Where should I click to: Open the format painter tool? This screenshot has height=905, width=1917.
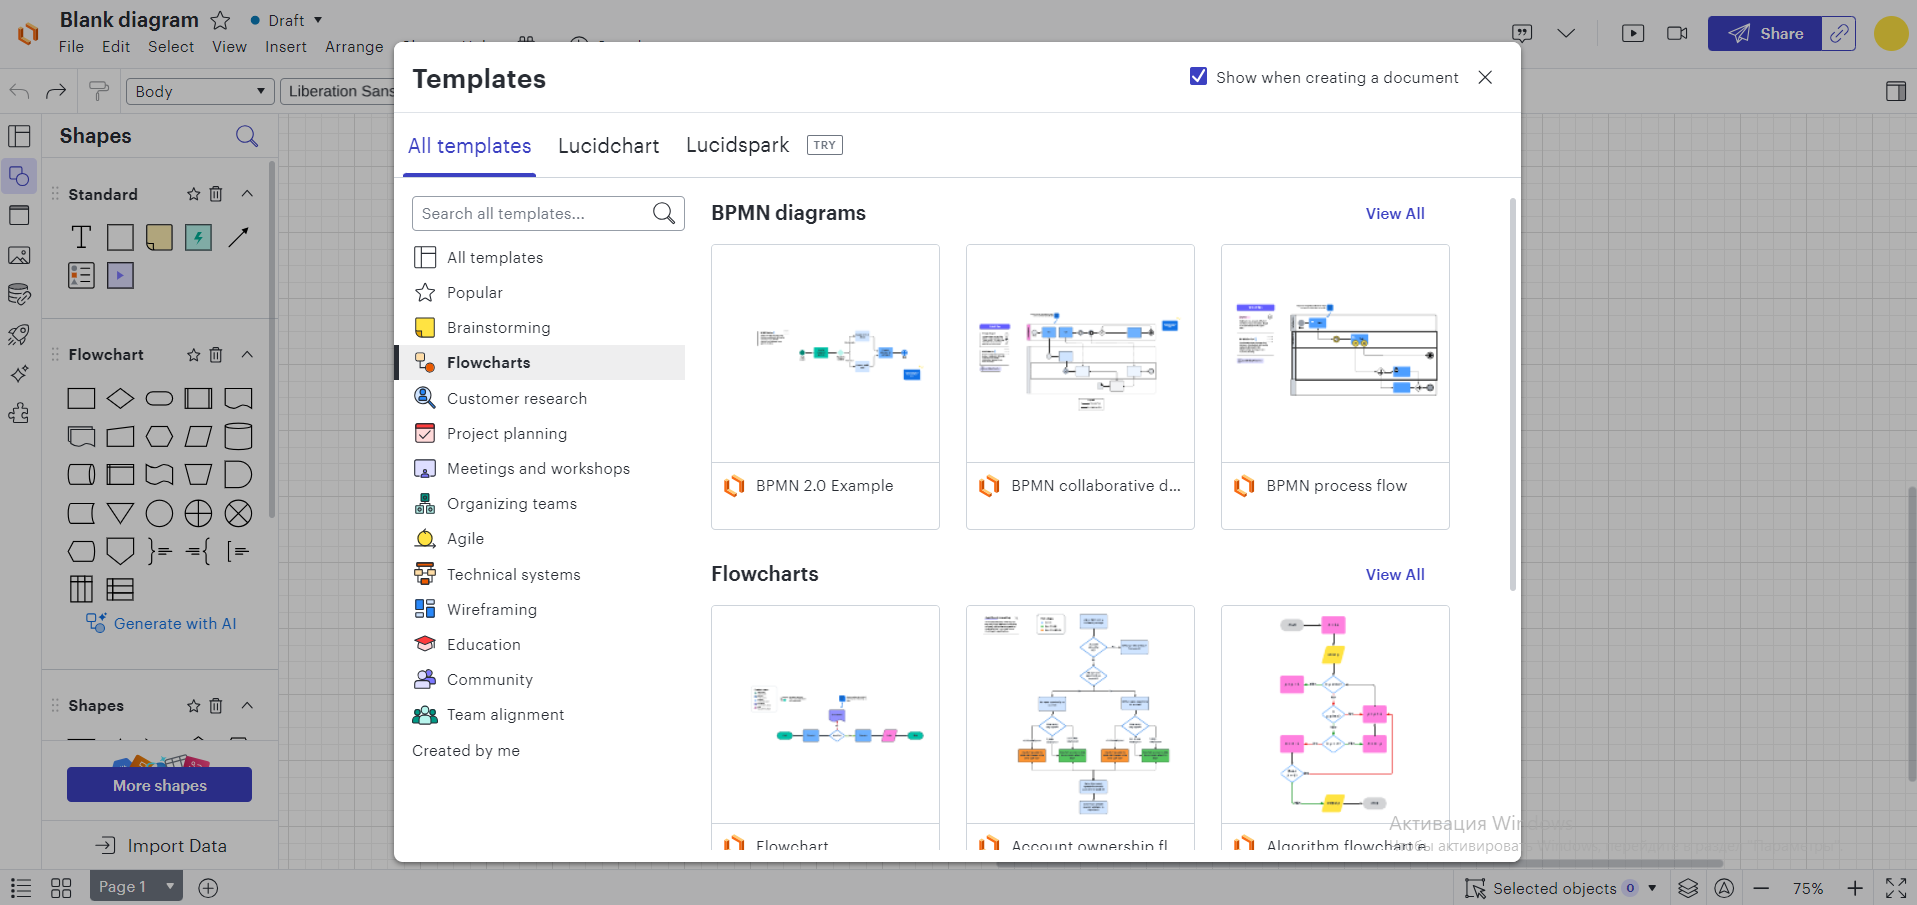point(98,91)
